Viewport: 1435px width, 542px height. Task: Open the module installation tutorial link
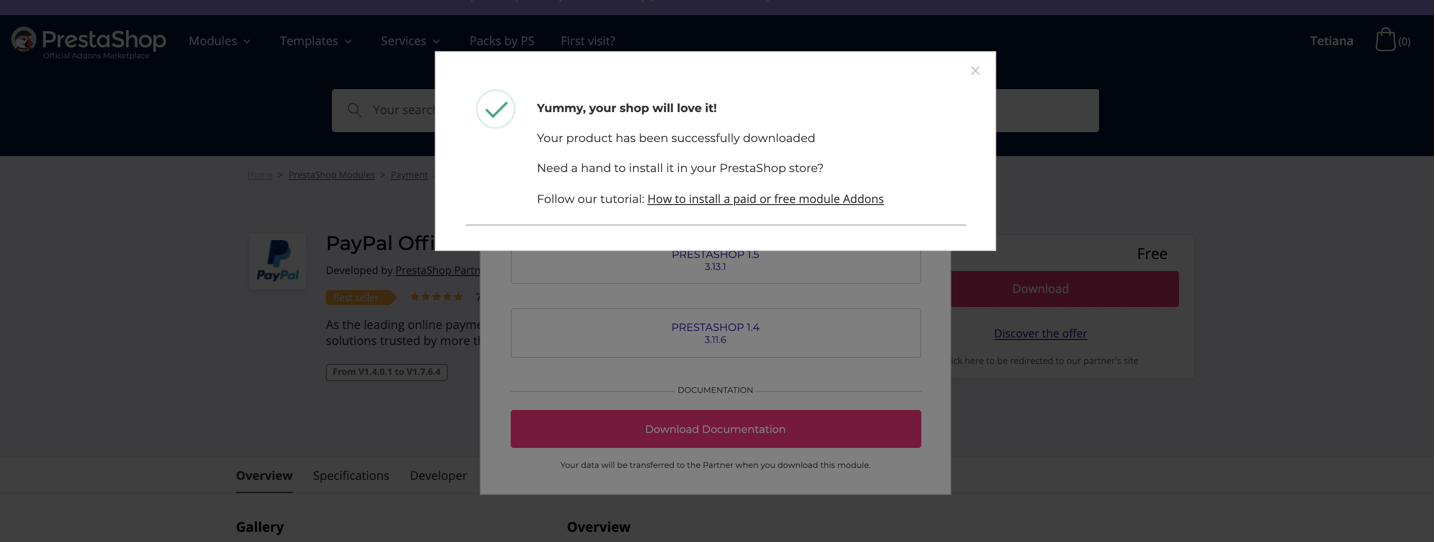[x=765, y=199]
